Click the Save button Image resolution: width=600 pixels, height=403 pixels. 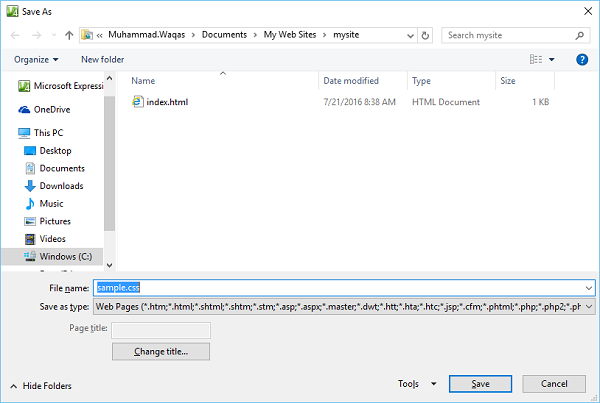click(480, 384)
